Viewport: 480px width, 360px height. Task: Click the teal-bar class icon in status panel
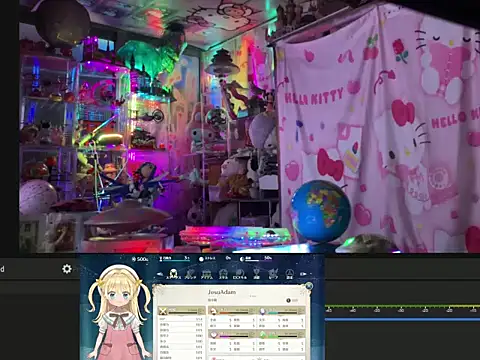click(263, 311)
